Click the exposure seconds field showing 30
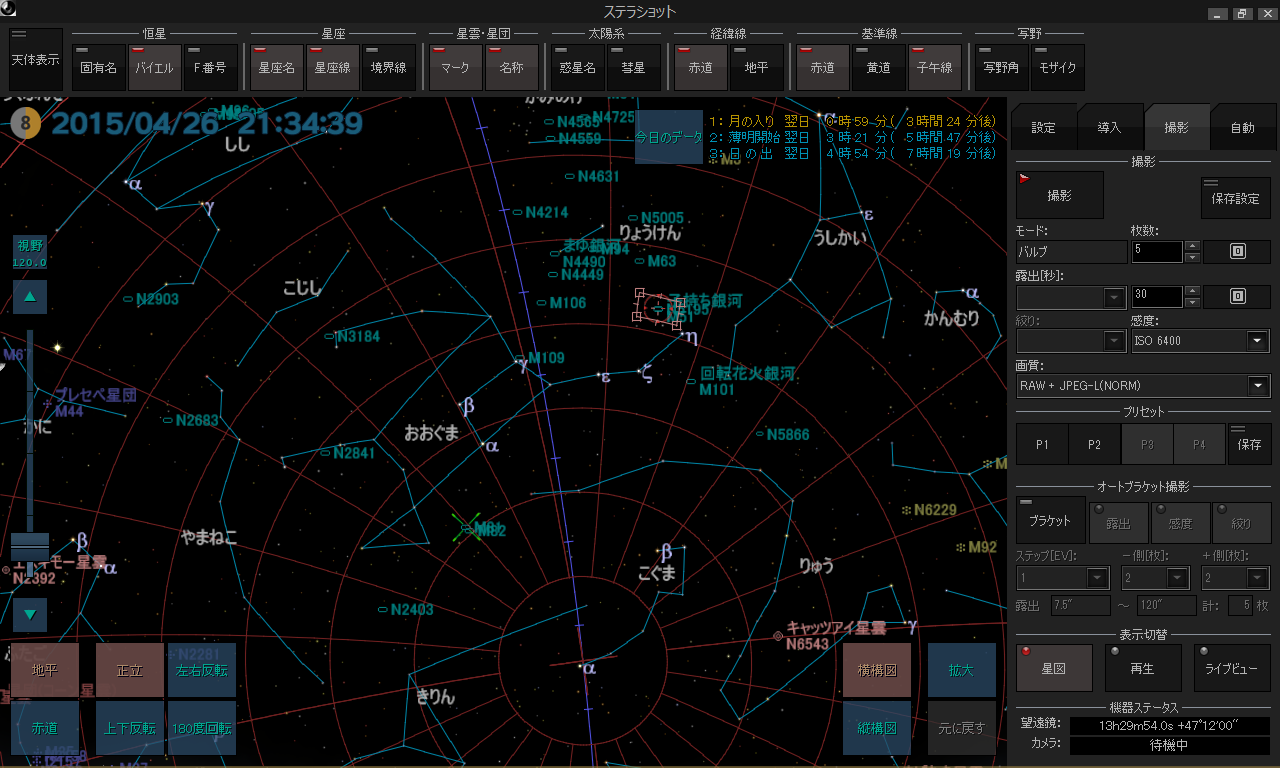Screen dimensions: 1280x768 tap(1156, 297)
